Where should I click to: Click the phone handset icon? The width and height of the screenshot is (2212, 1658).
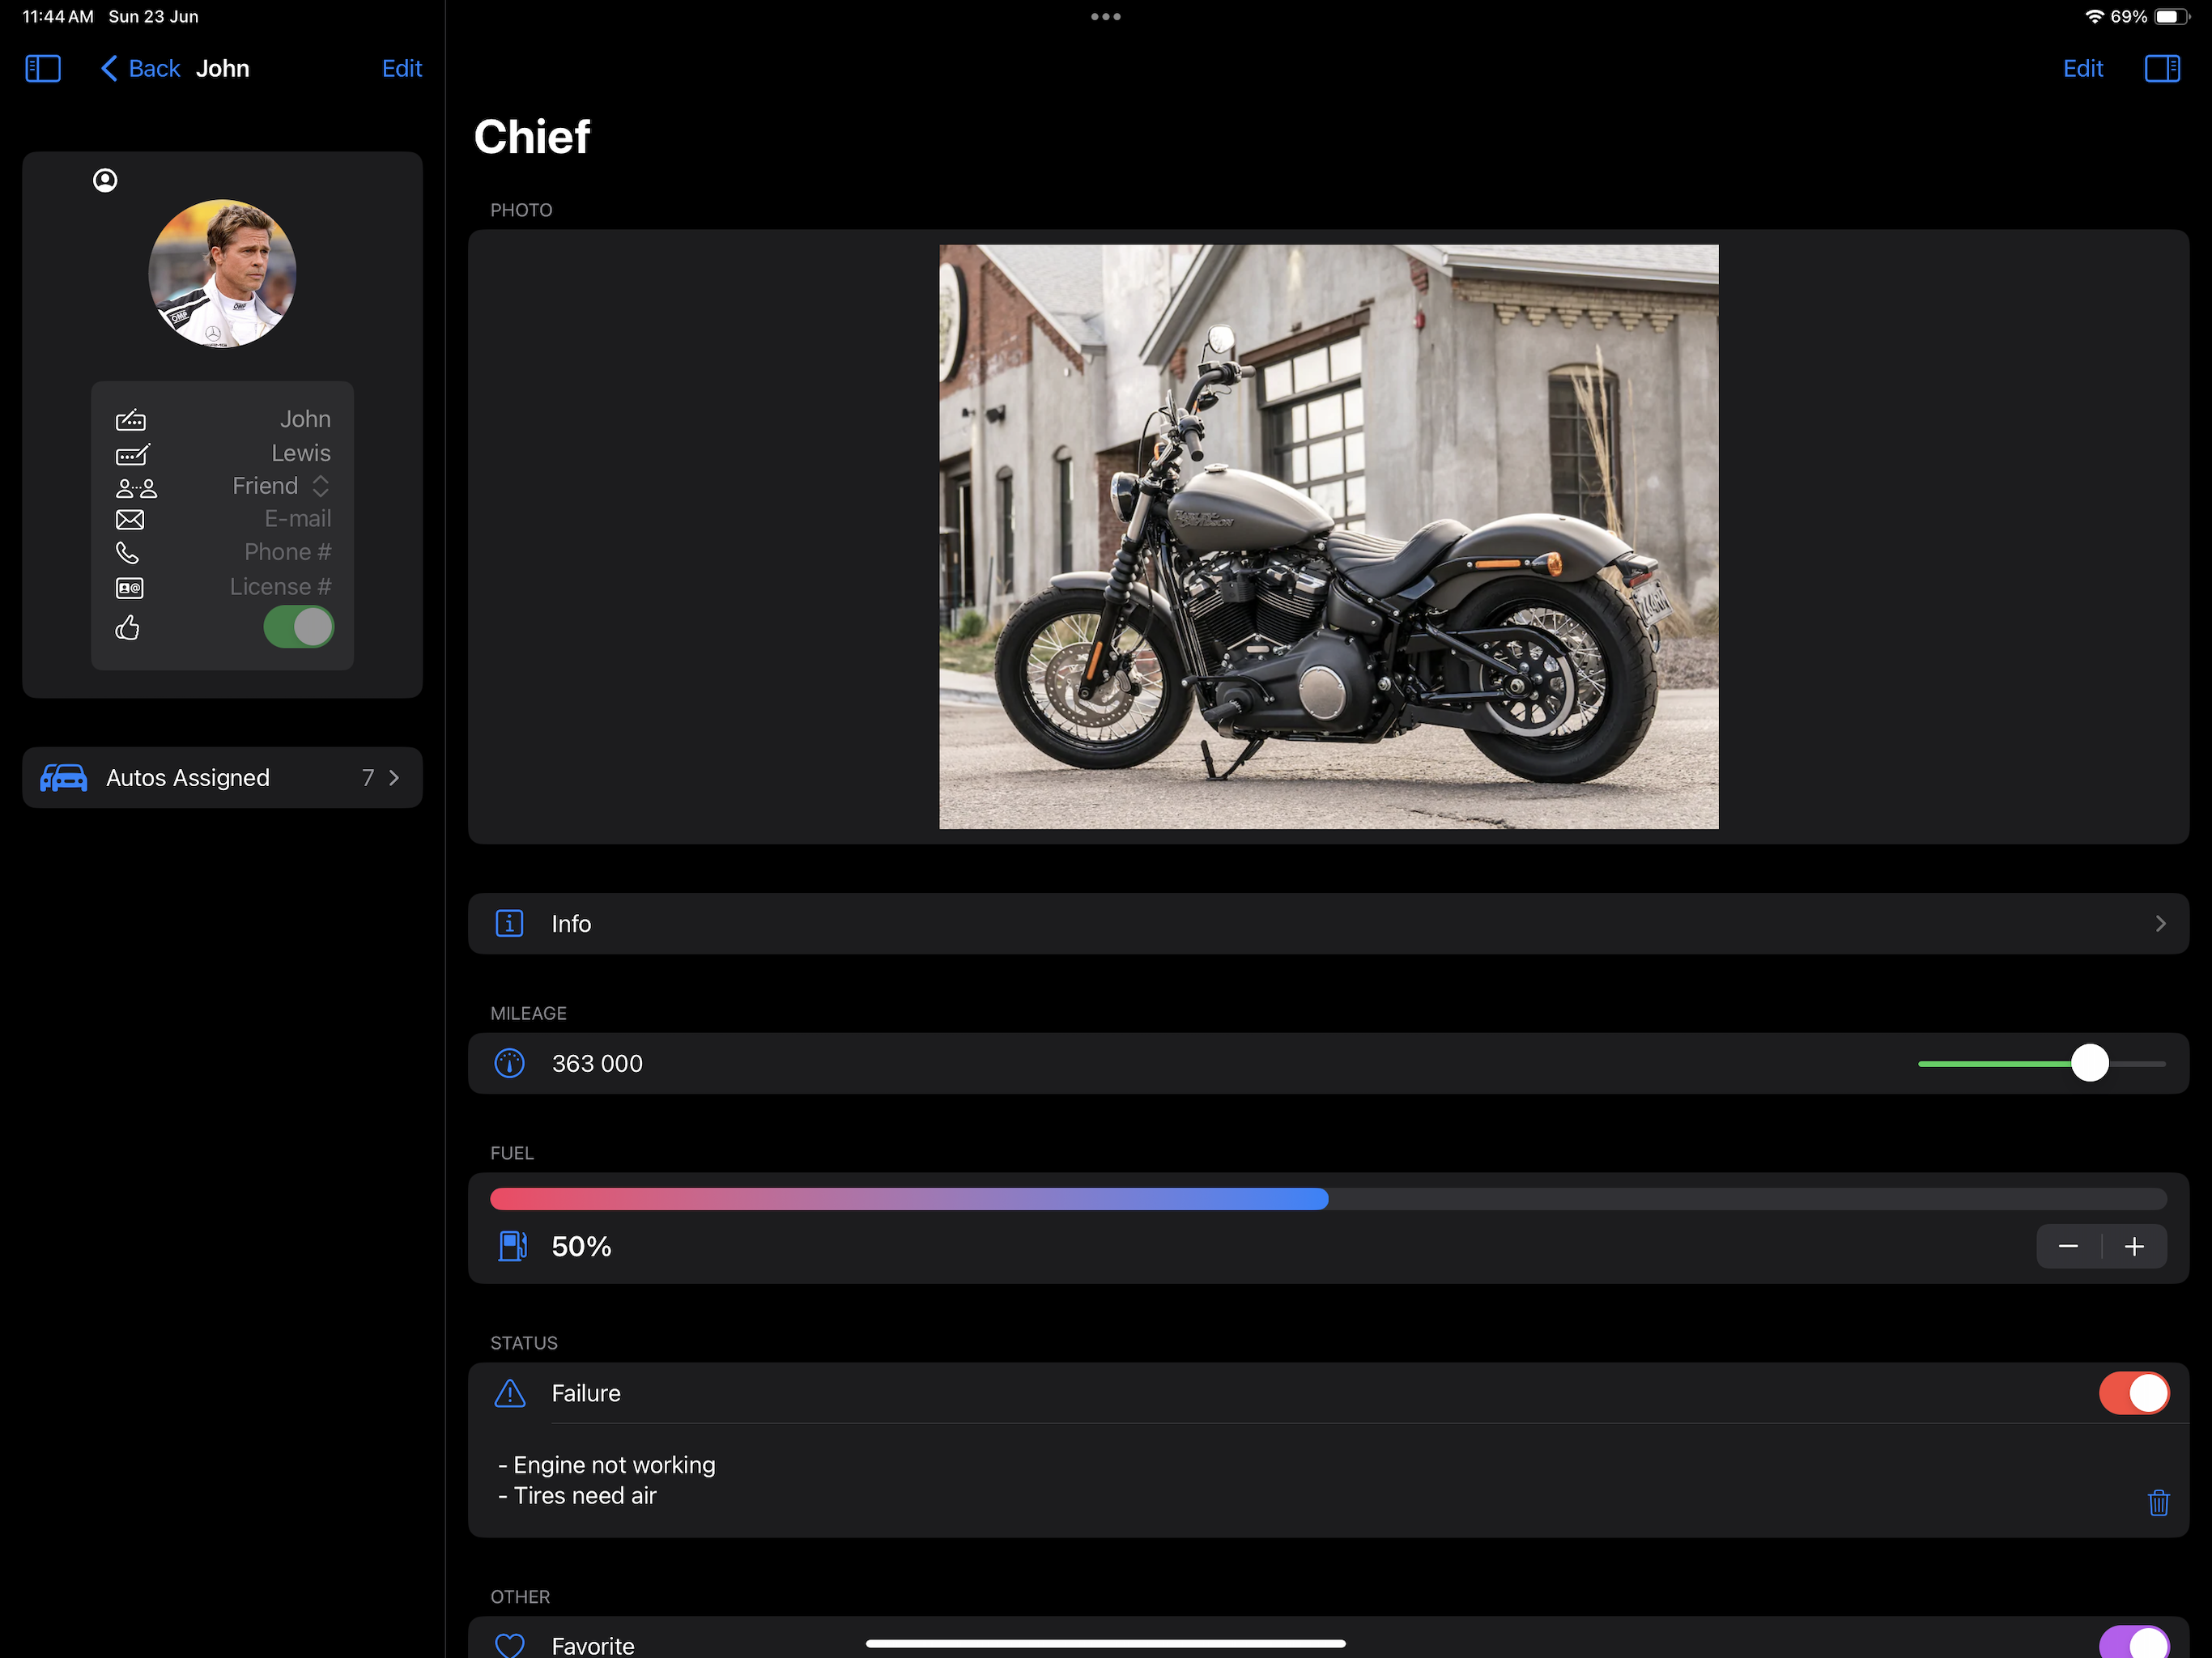tap(128, 553)
